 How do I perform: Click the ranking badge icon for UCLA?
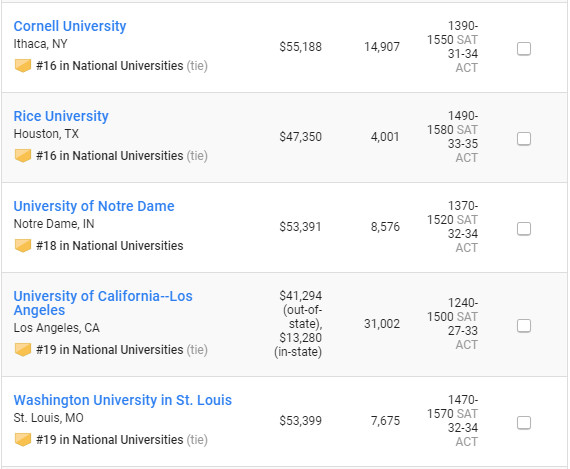(x=23, y=350)
